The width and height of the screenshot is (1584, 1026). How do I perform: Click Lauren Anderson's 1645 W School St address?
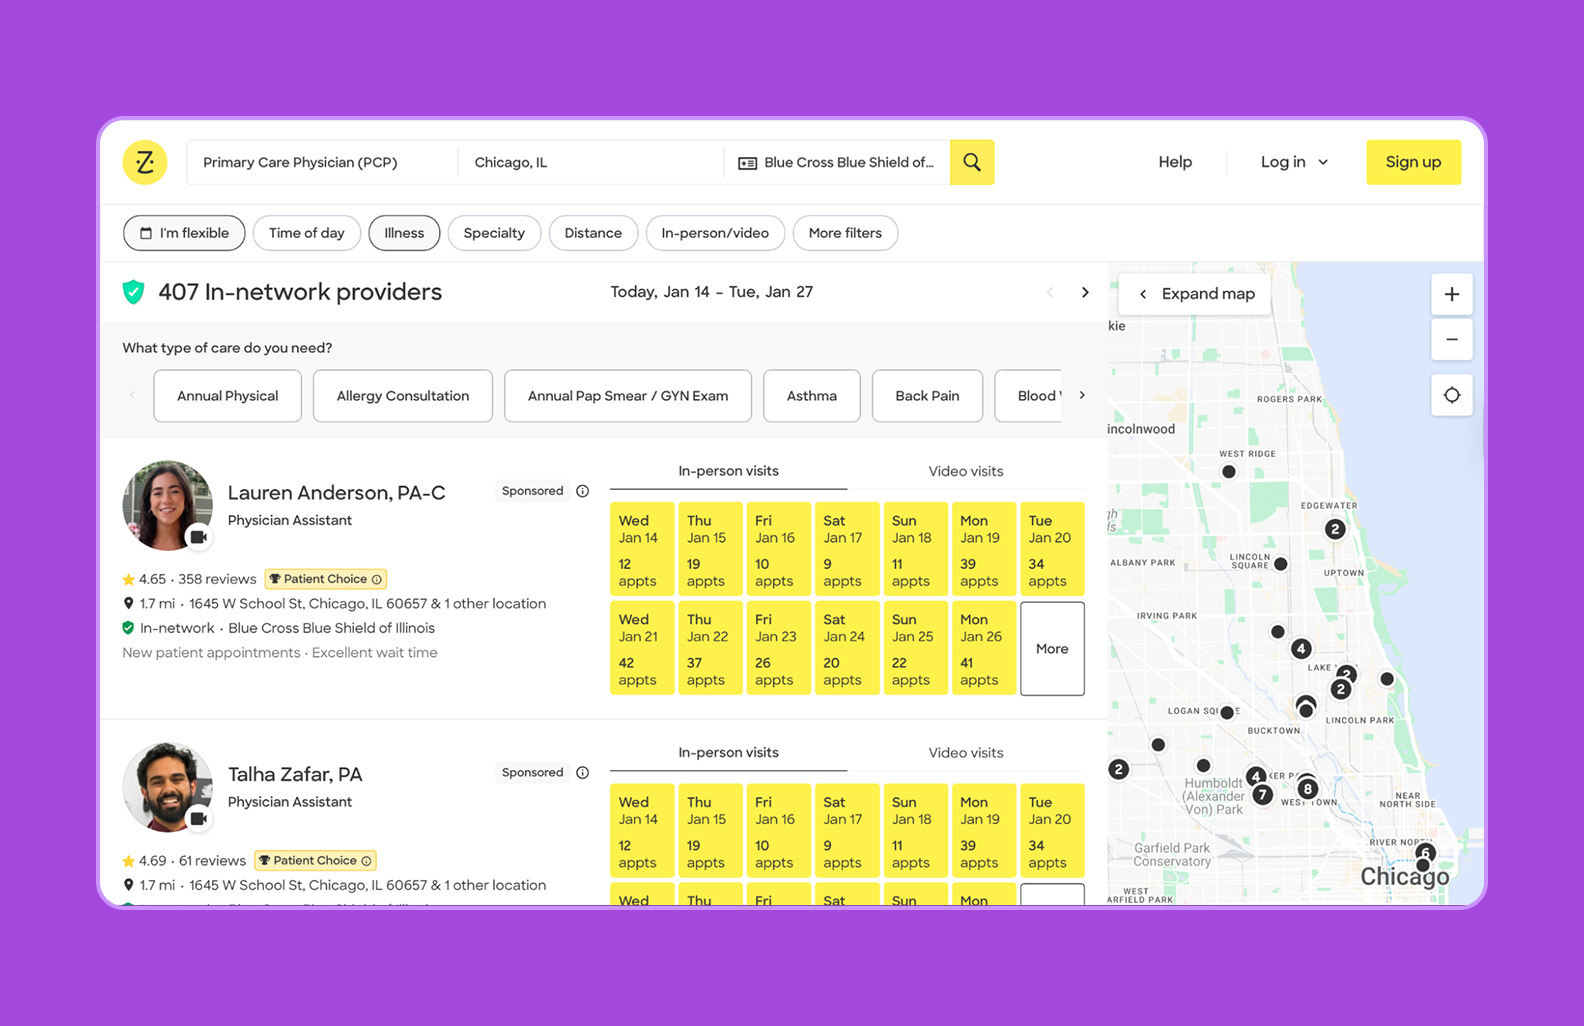(308, 604)
